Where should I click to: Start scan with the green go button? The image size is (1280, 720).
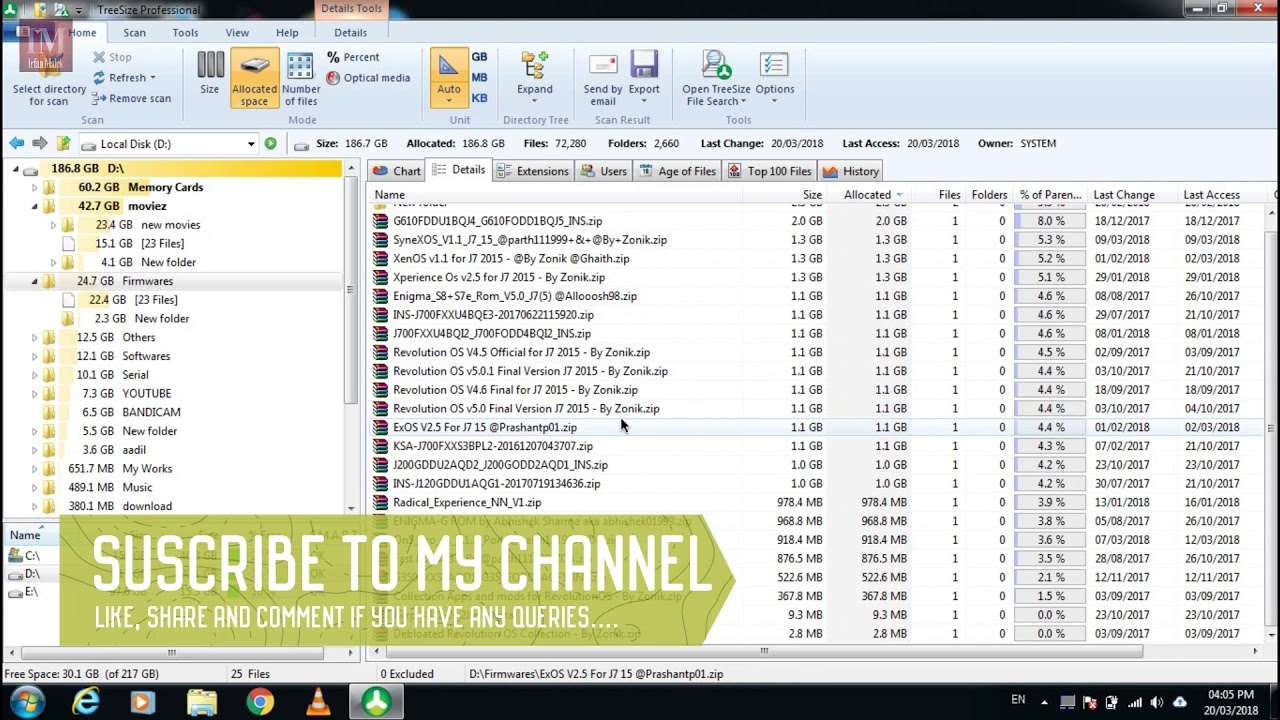click(x=270, y=143)
